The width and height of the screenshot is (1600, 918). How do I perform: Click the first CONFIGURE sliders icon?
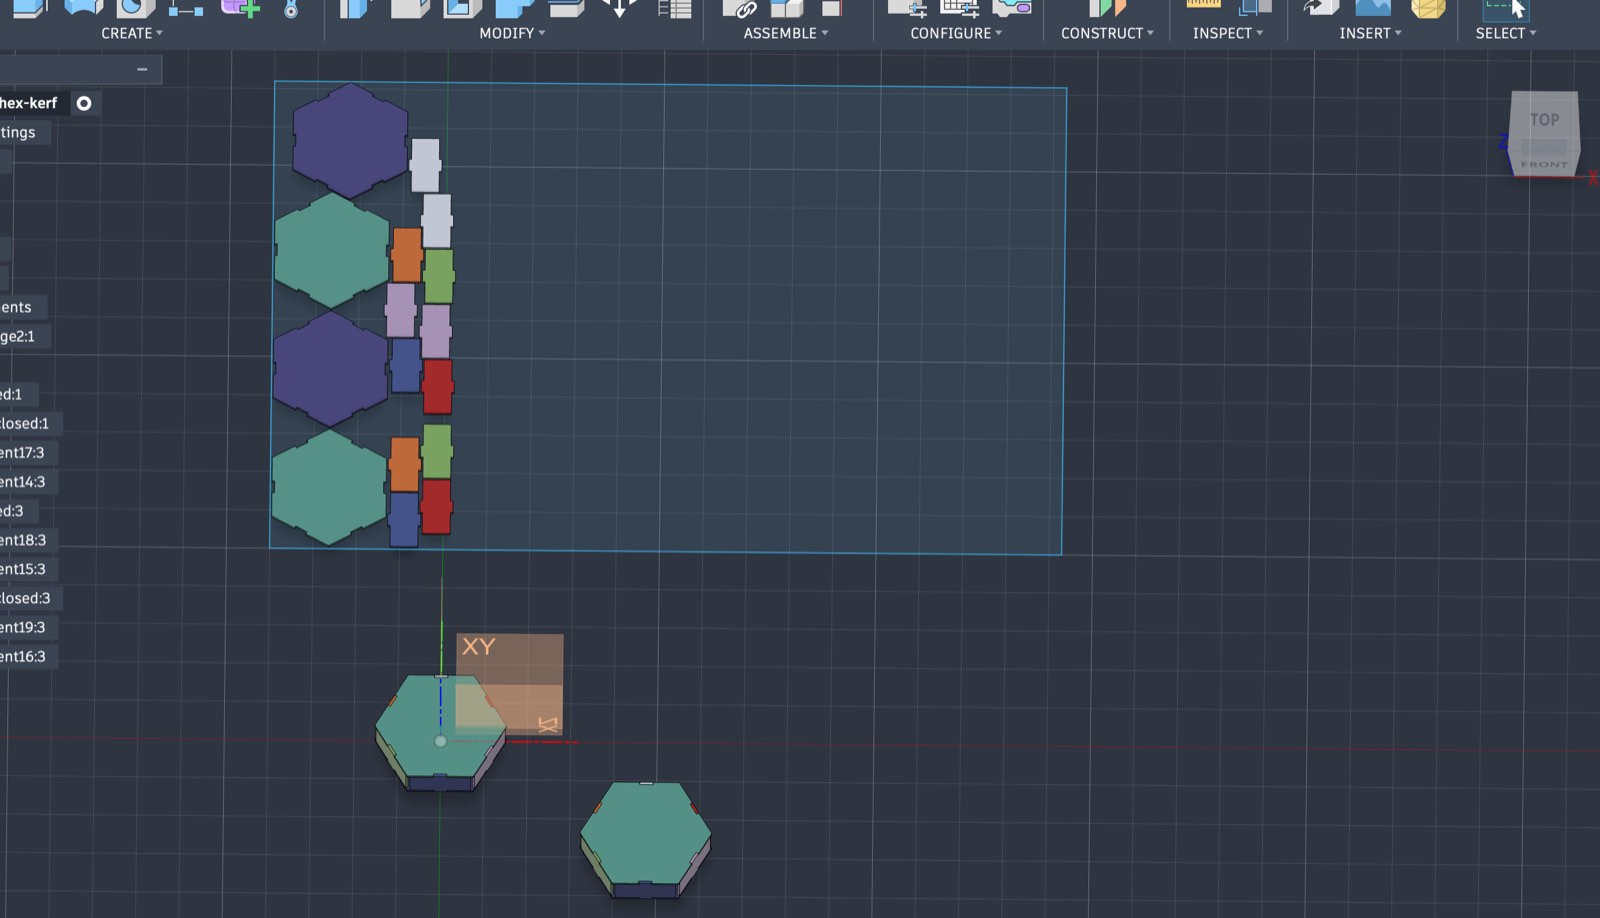pyautogui.click(x=907, y=8)
